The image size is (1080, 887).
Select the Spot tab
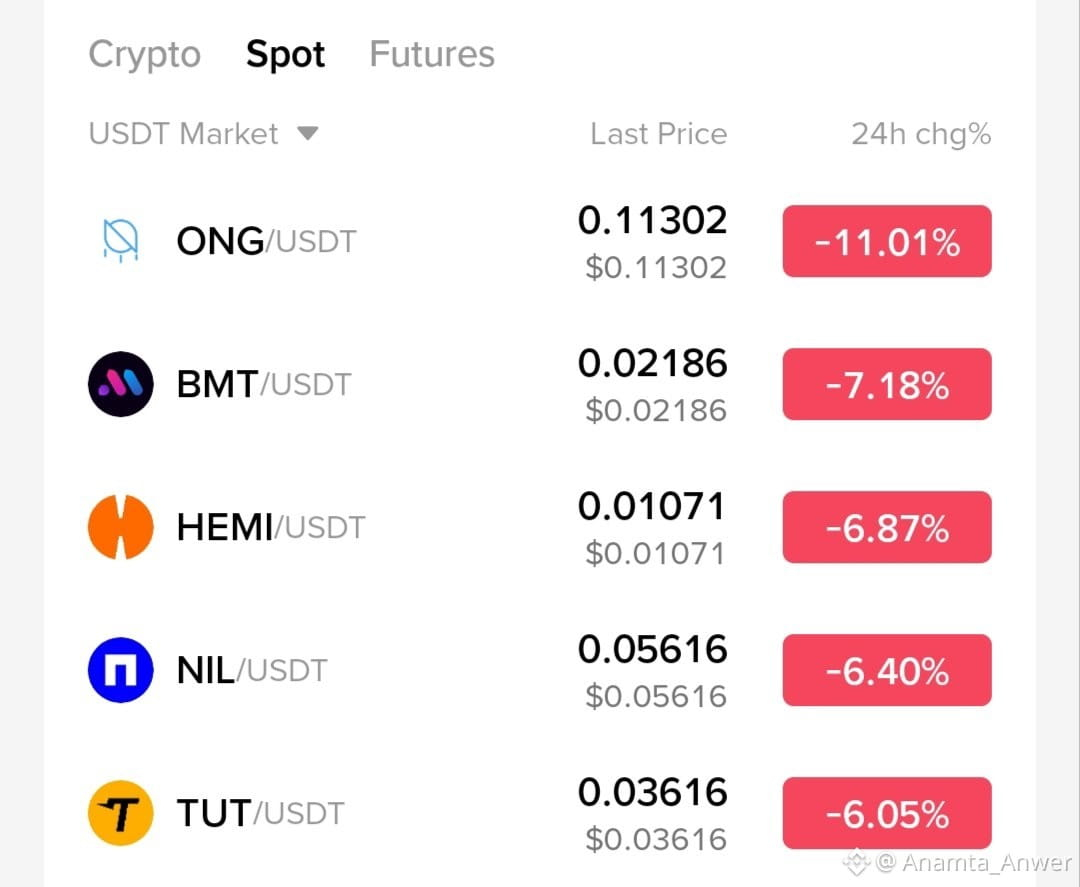click(x=285, y=54)
